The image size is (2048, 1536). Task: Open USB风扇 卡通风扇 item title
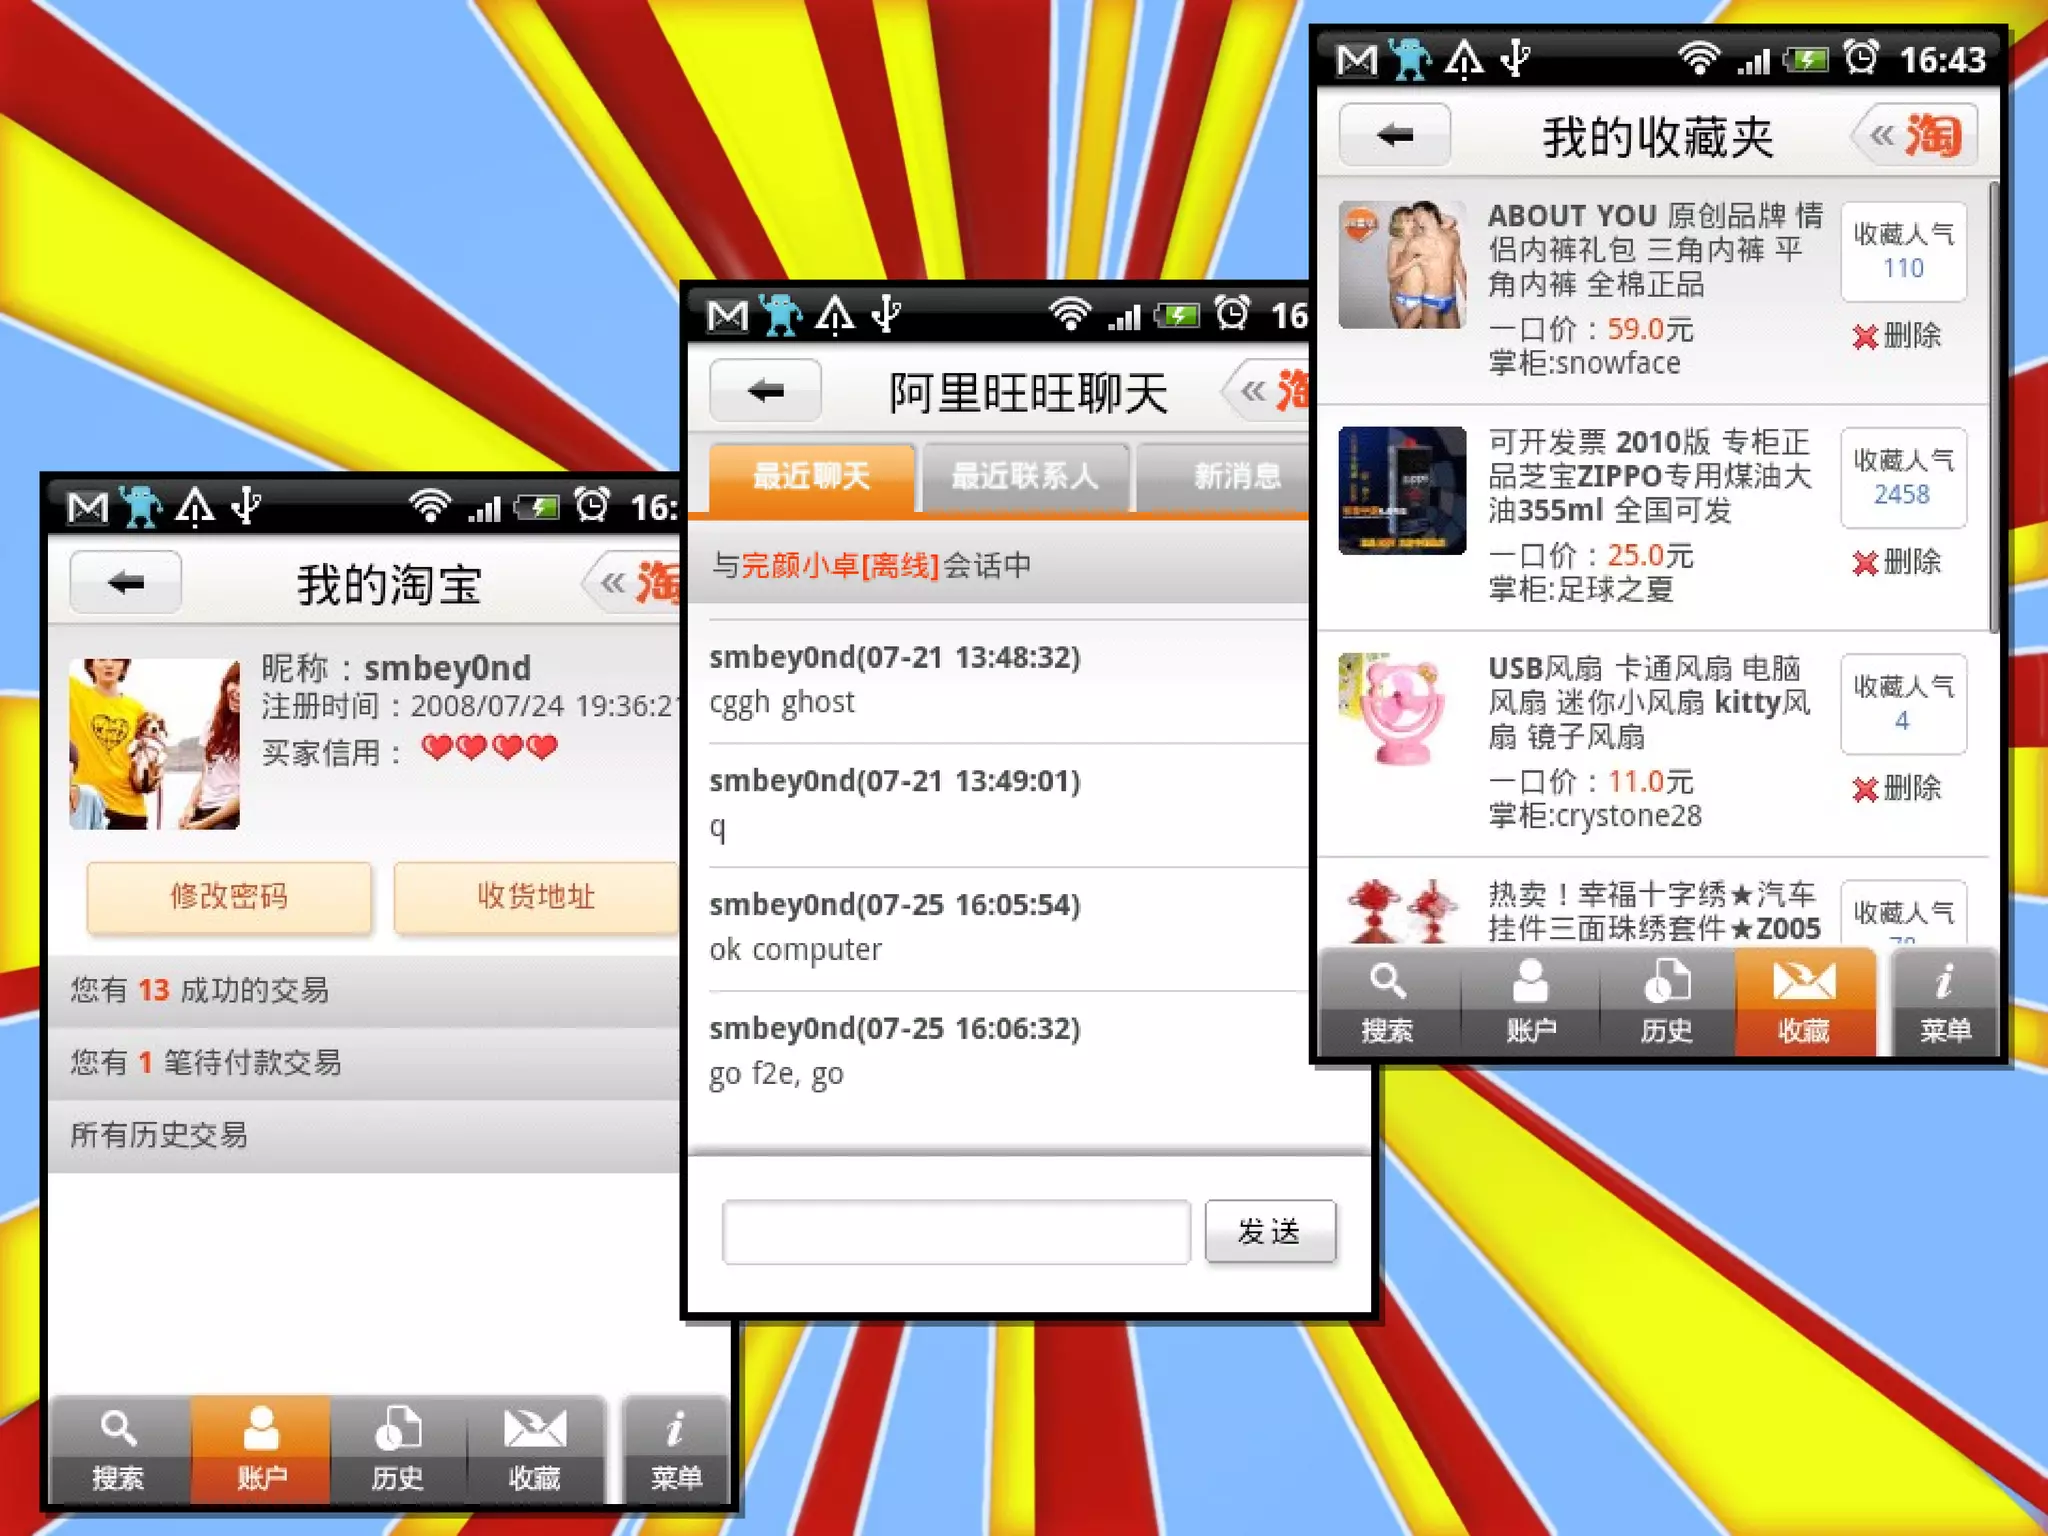1650,703
